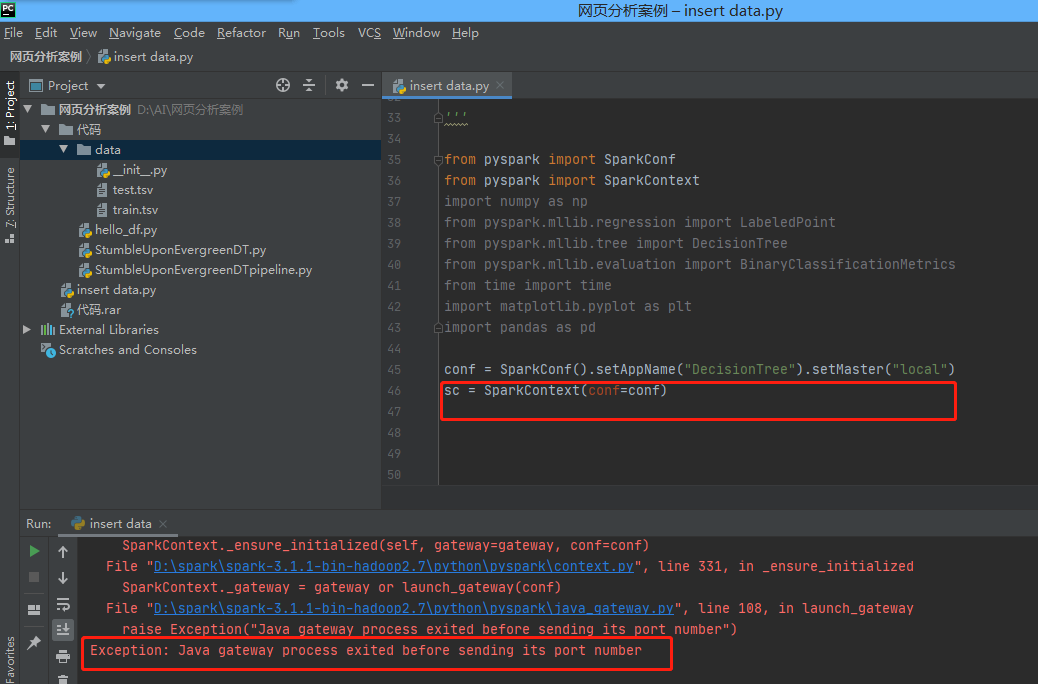The height and width of the screenshot is (684, 1038).
Task: Open the 7: Structure tool window strip
Action: pyautogui.click(x=9, y=205)
